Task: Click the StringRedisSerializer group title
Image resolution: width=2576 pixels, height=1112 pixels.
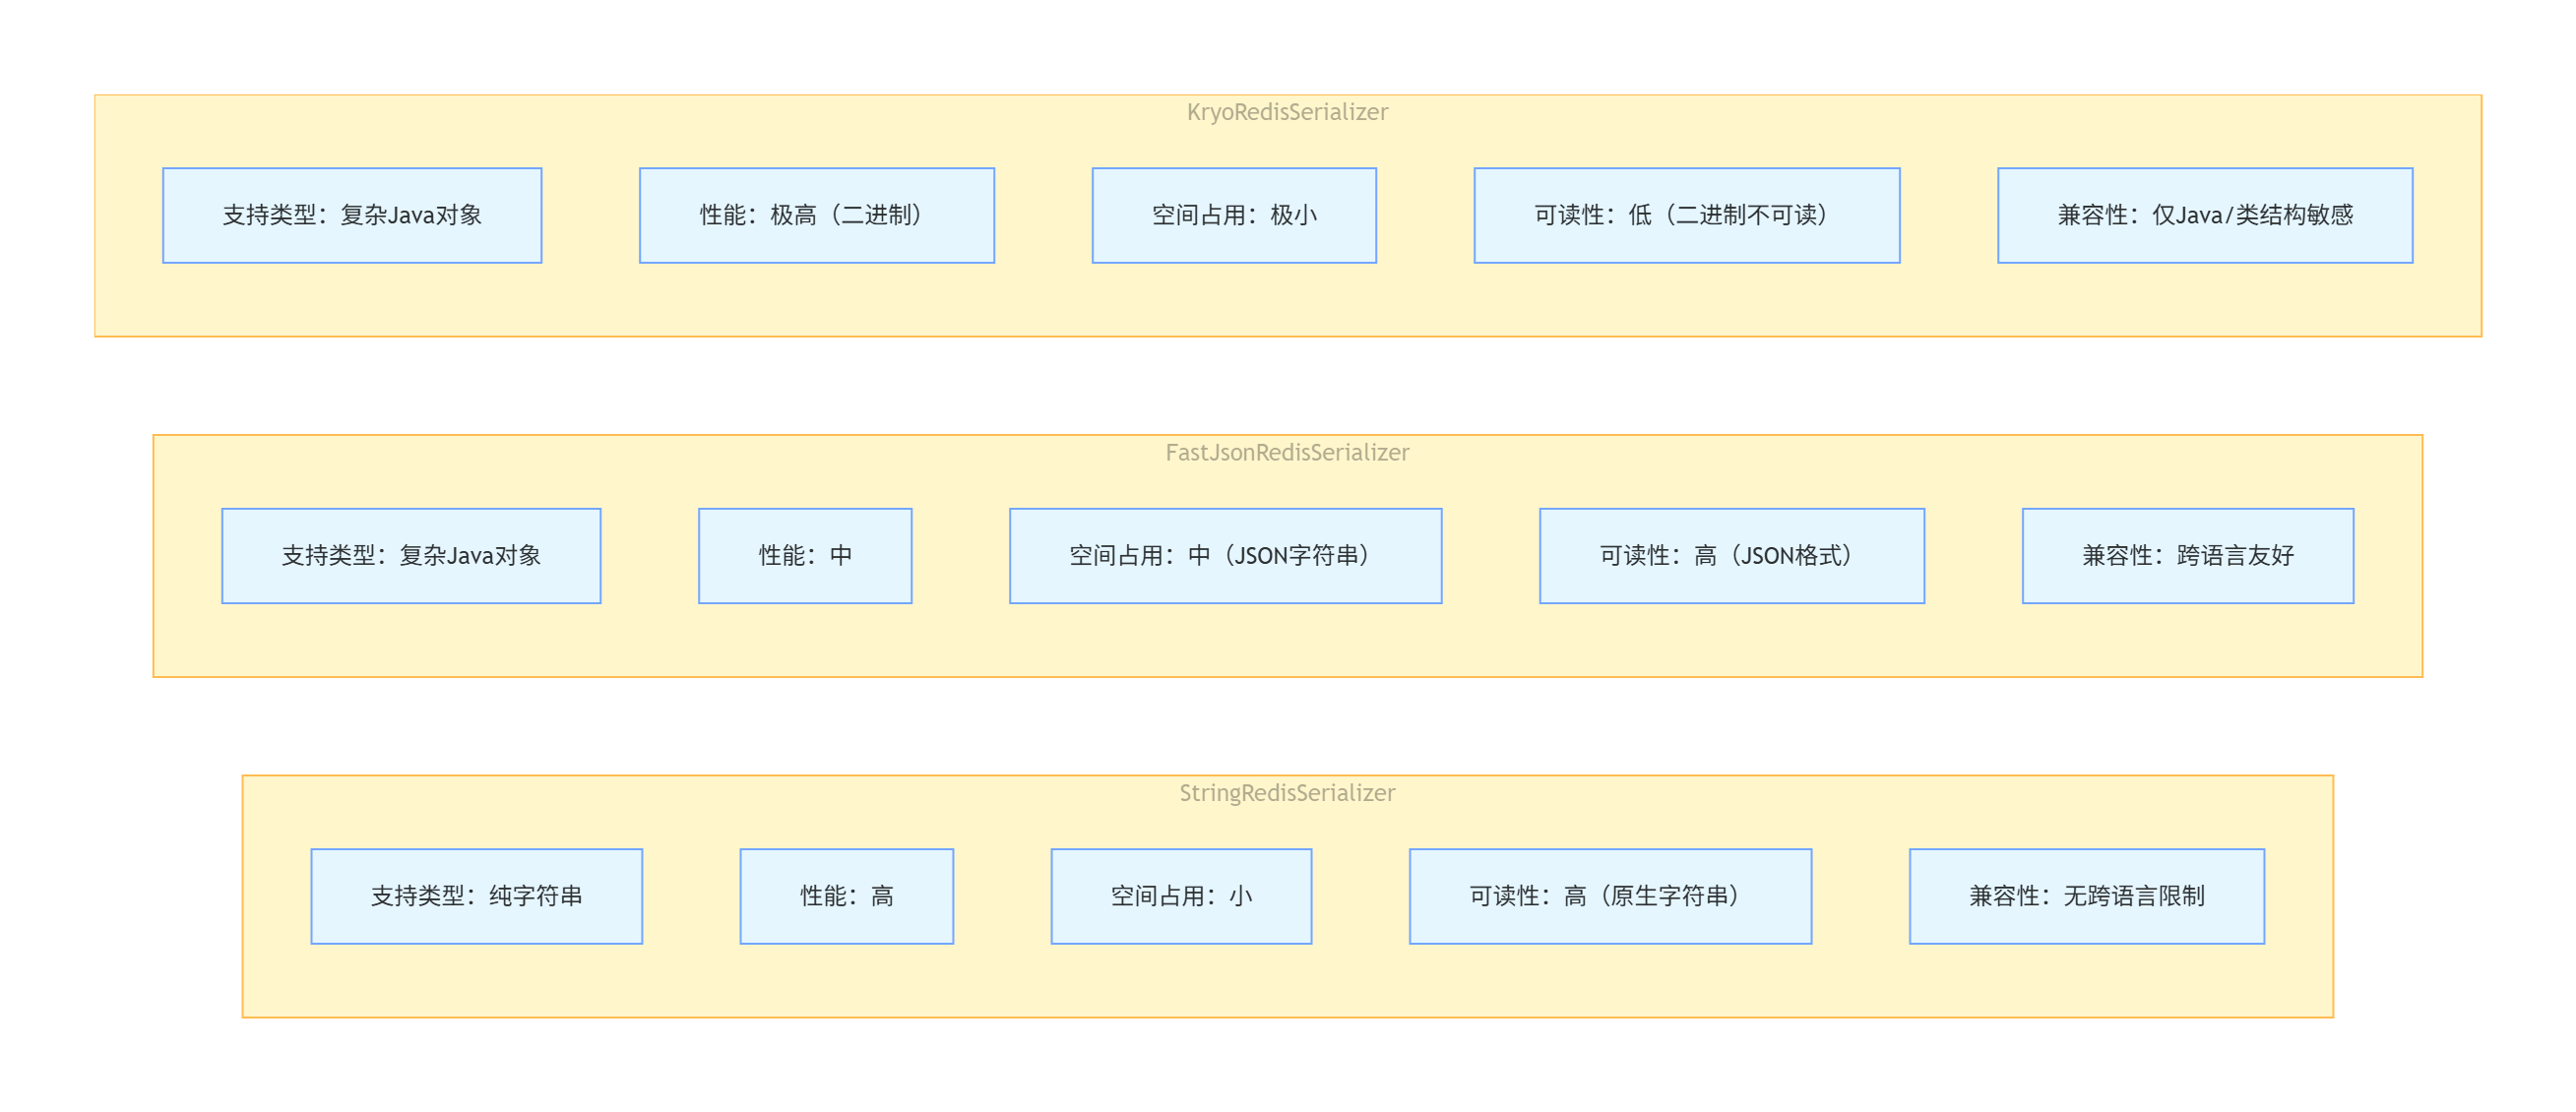Action: pos(1287,793)
